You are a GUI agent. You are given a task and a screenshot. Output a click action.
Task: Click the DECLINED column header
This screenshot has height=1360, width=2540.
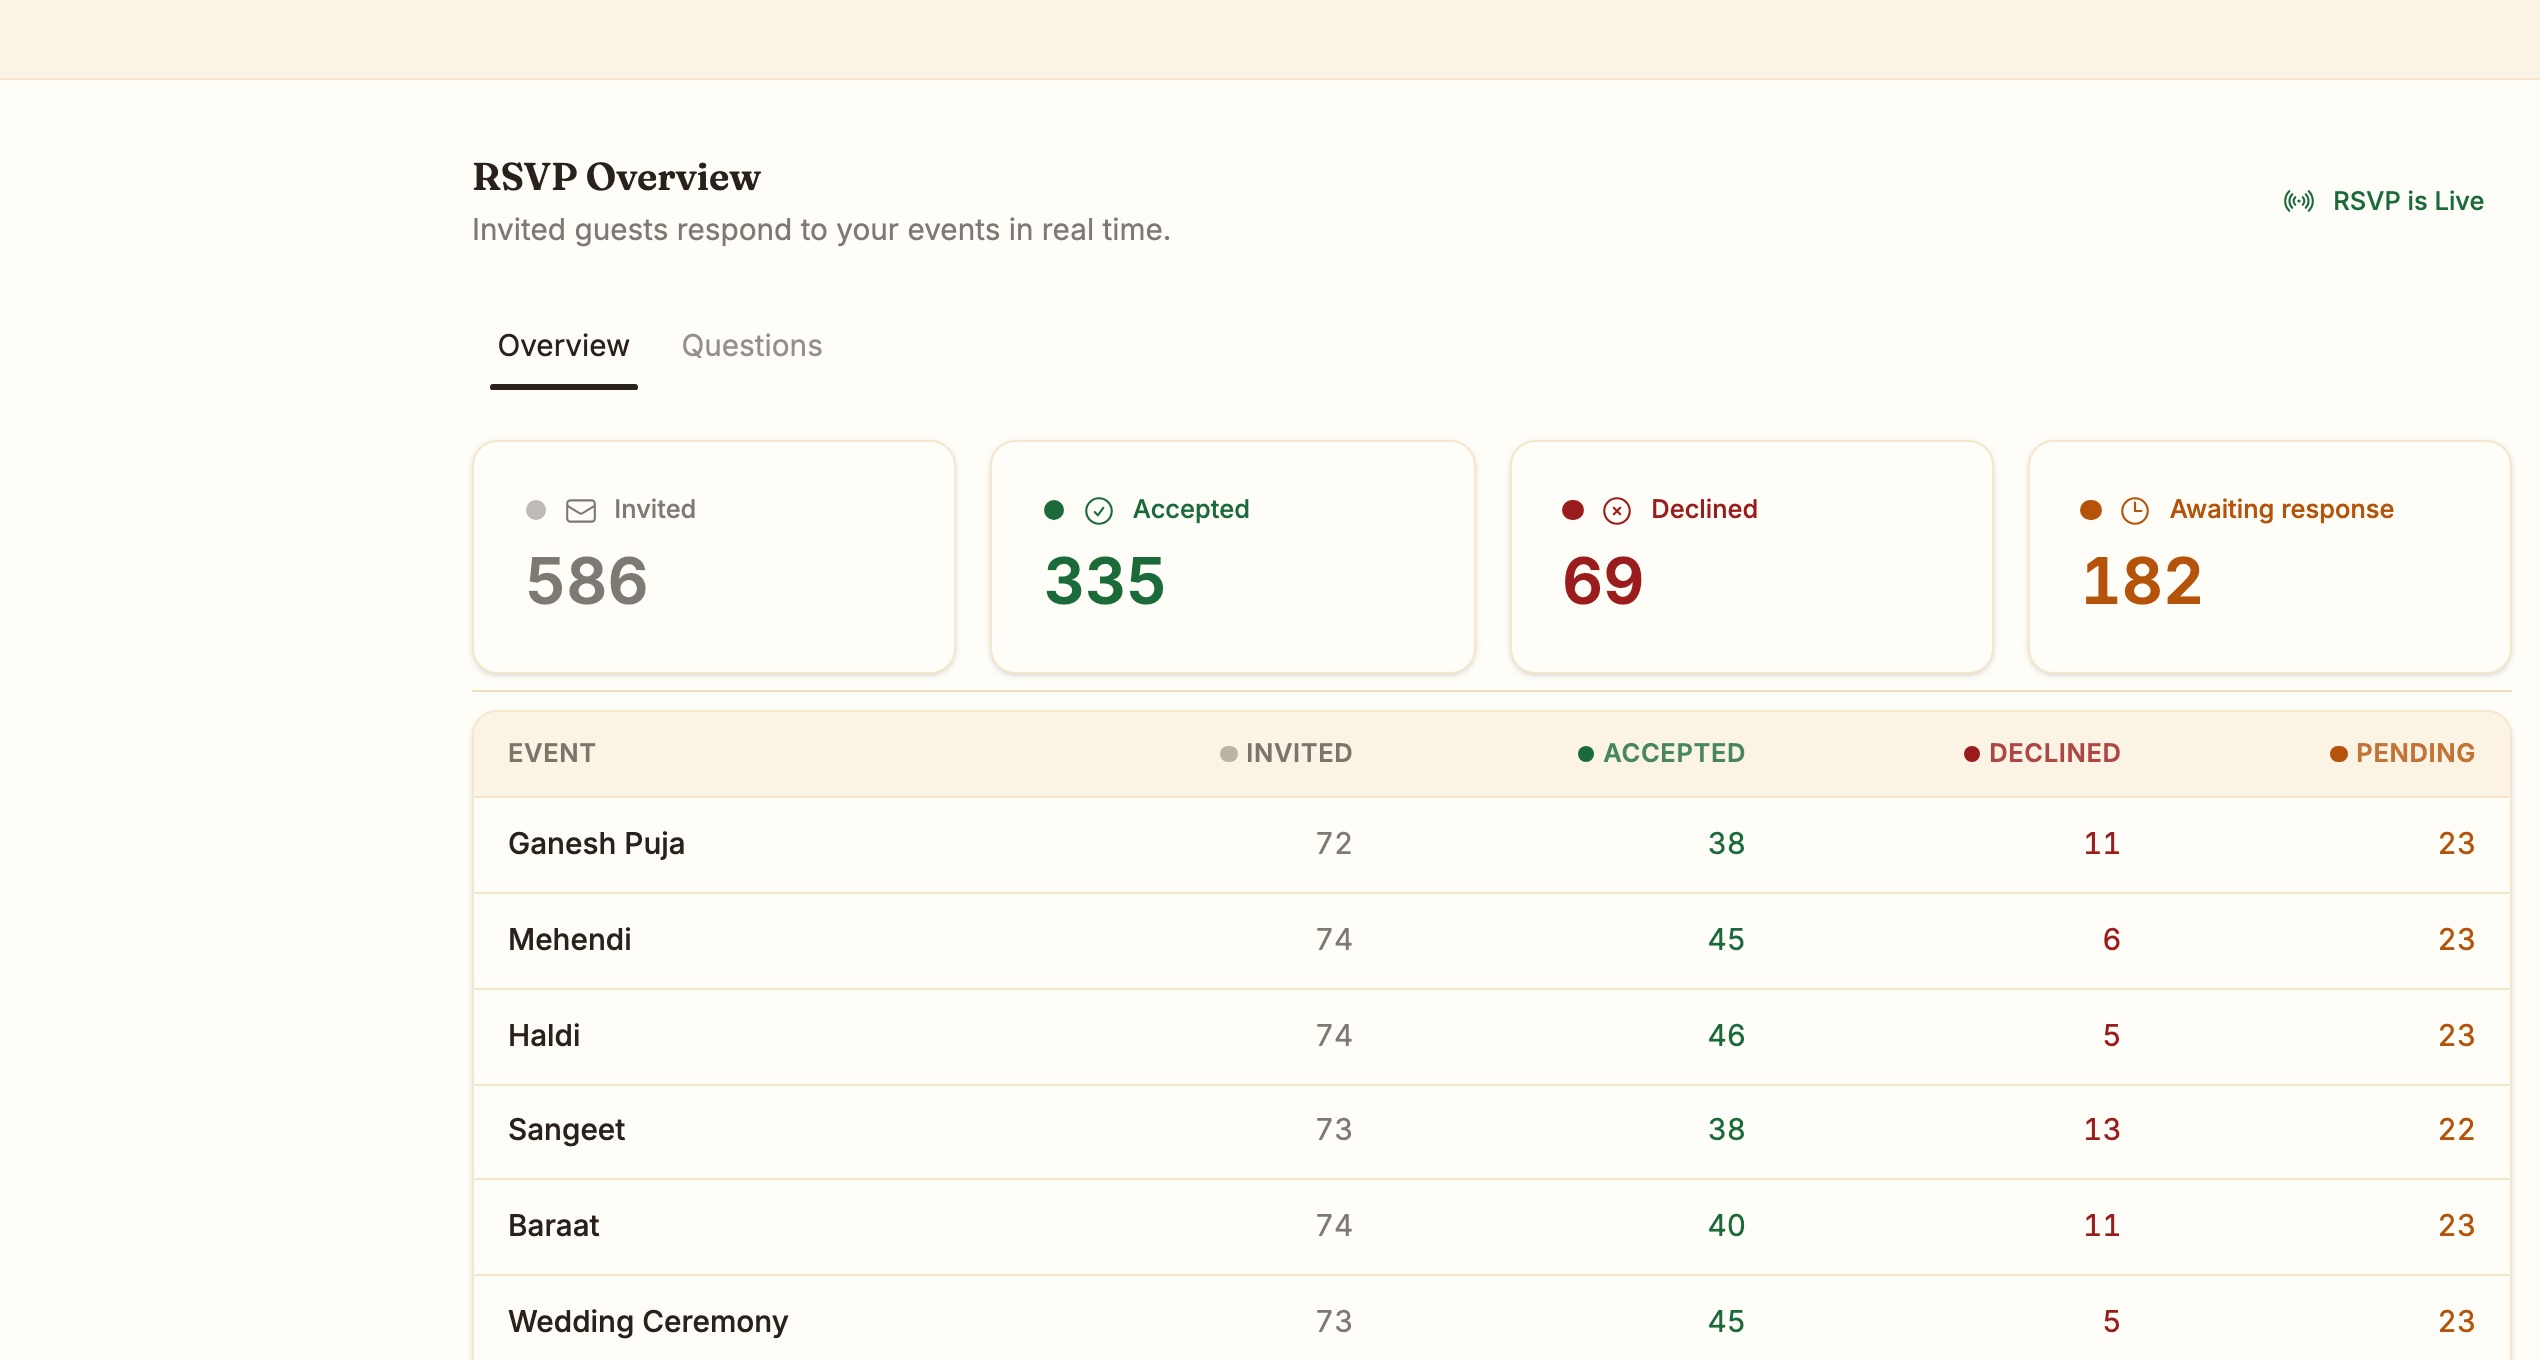tap(2042, 753)
